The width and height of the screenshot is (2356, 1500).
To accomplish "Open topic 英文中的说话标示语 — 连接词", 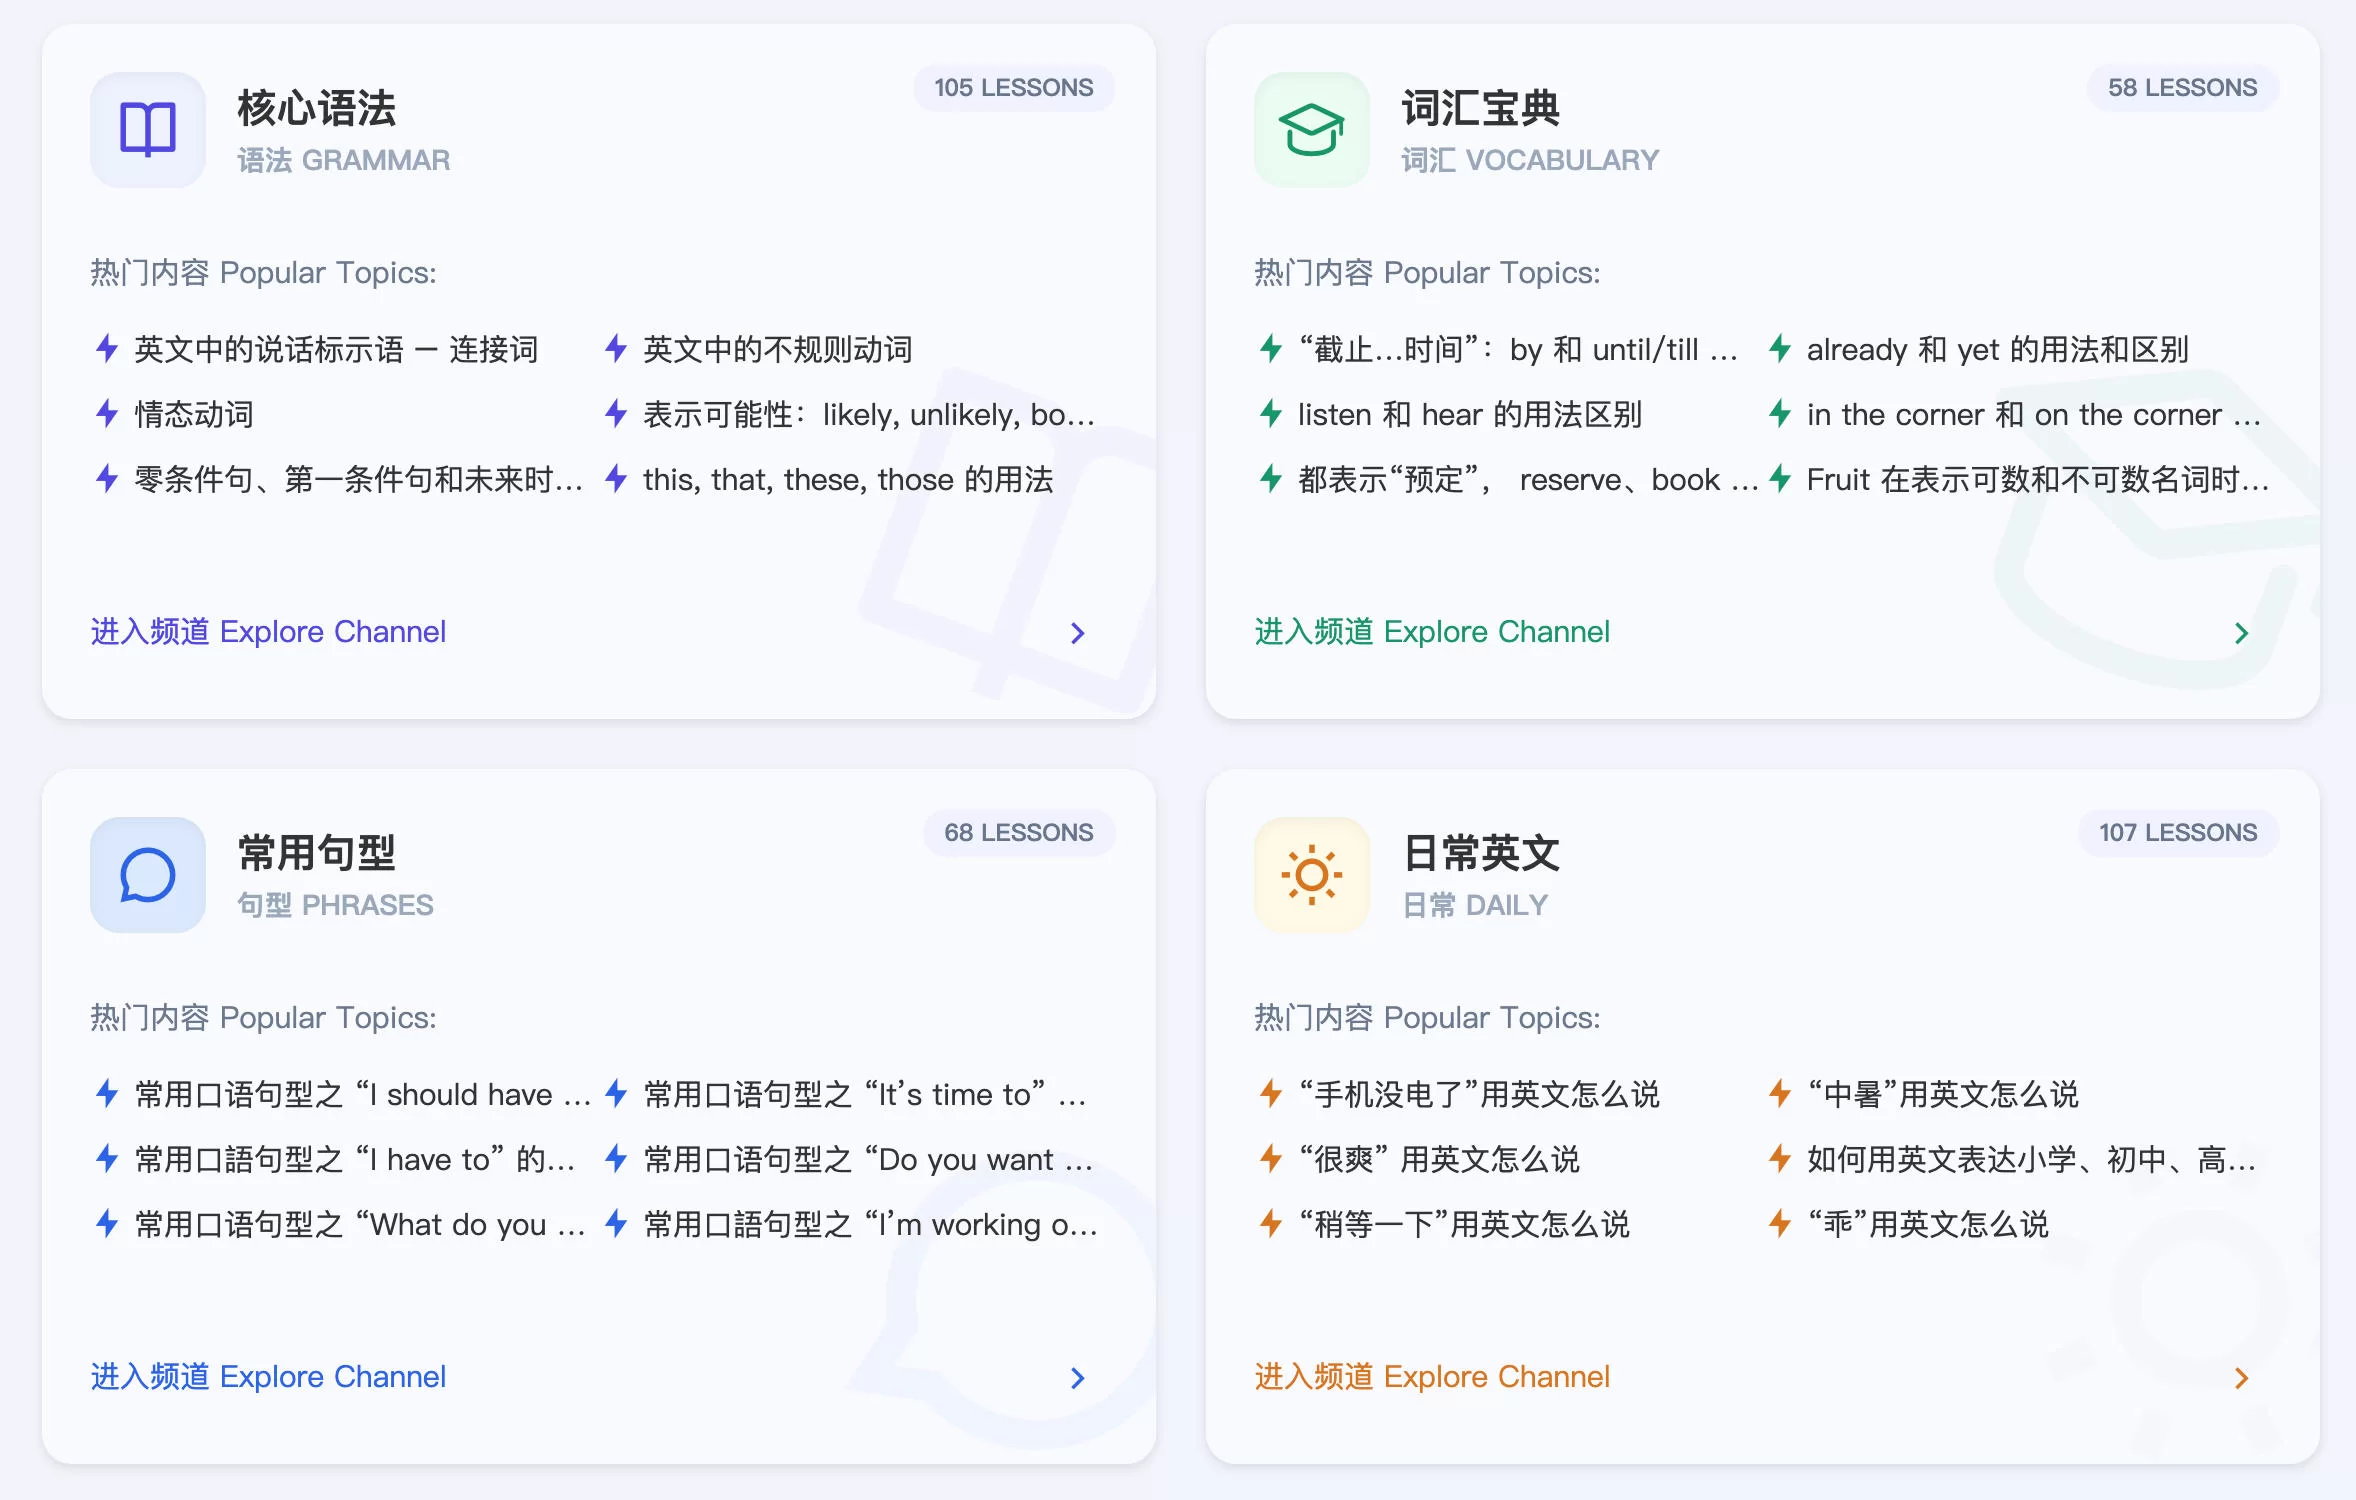I will [x=336, y=350].
